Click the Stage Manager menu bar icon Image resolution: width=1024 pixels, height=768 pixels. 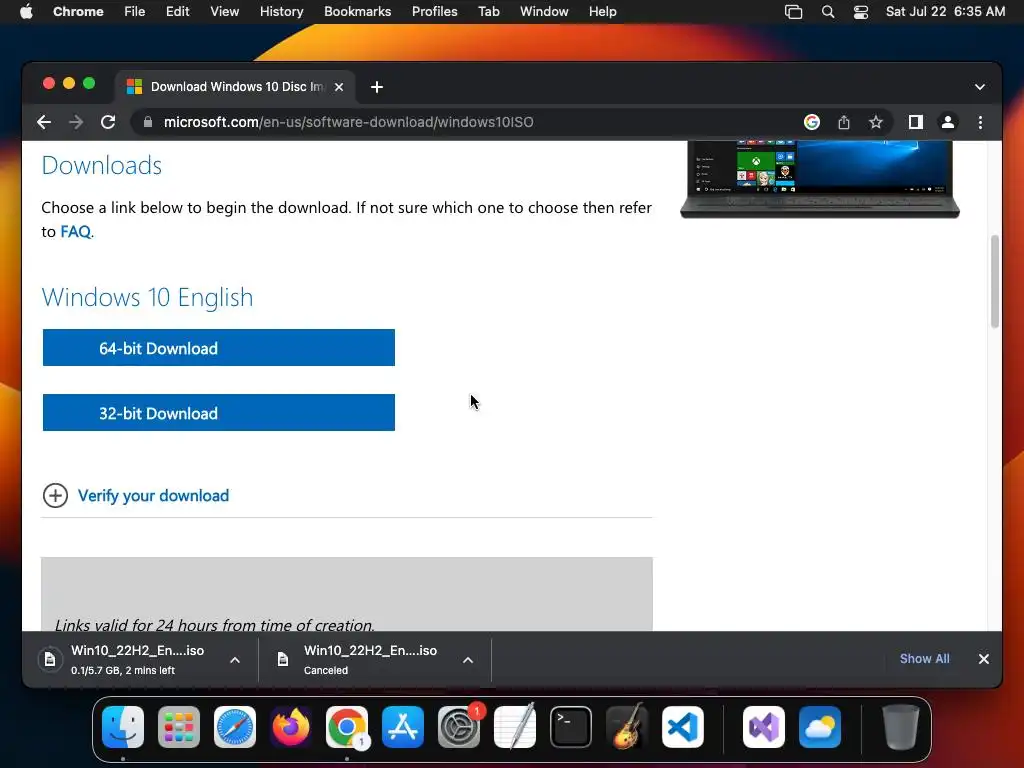click(x=793, y=12)
